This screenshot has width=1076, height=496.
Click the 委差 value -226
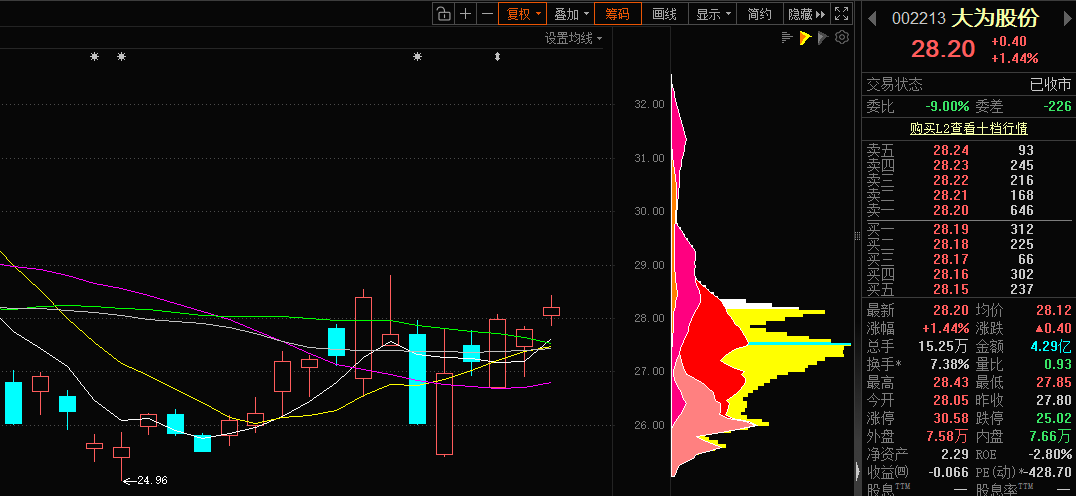pyautogui.click(x=1057, y=106)
